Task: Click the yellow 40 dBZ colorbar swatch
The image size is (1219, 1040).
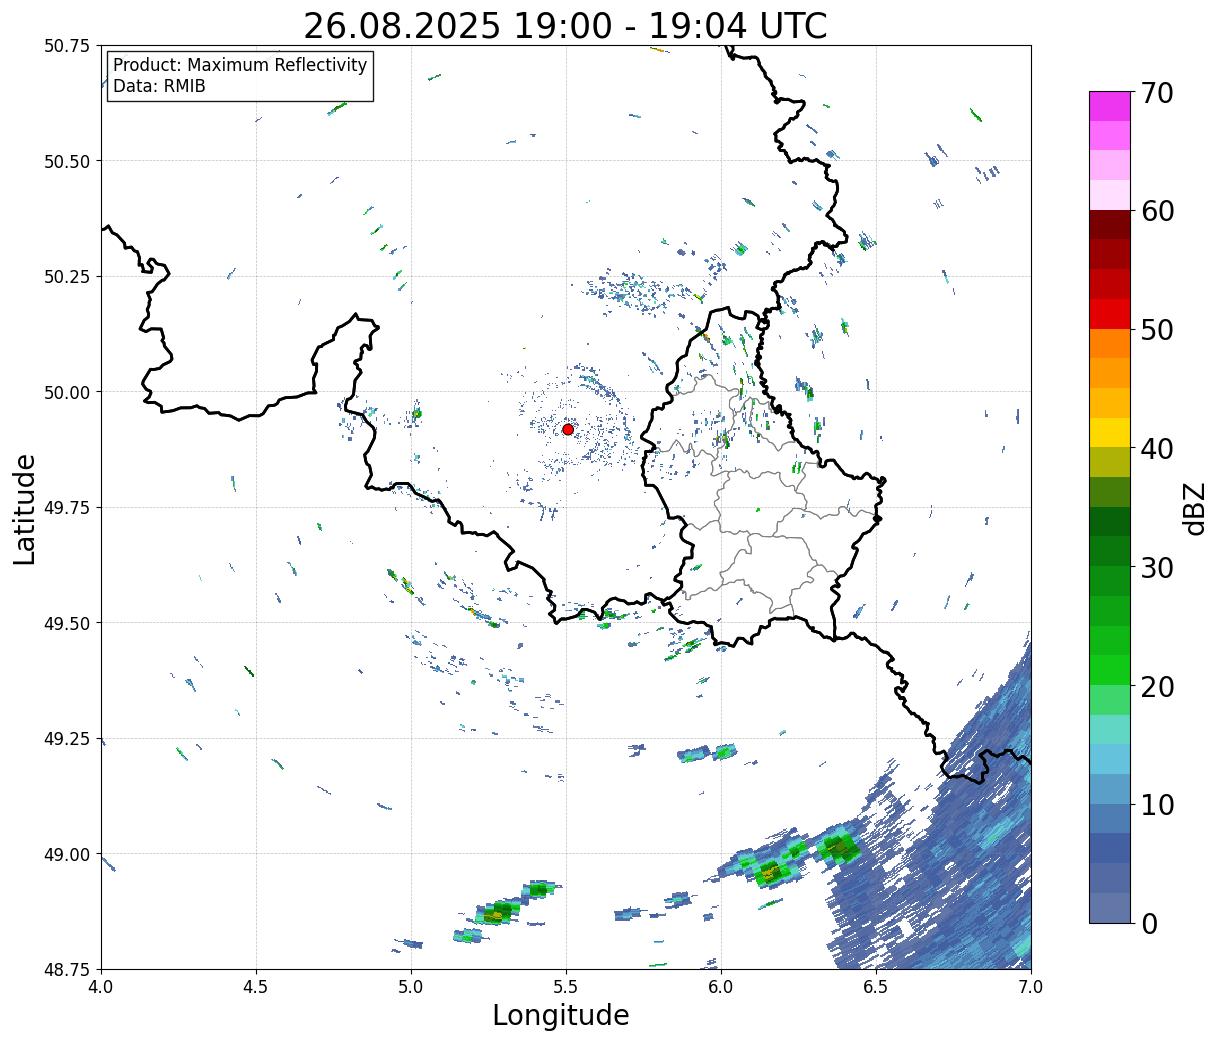Action: (1110, 432)
